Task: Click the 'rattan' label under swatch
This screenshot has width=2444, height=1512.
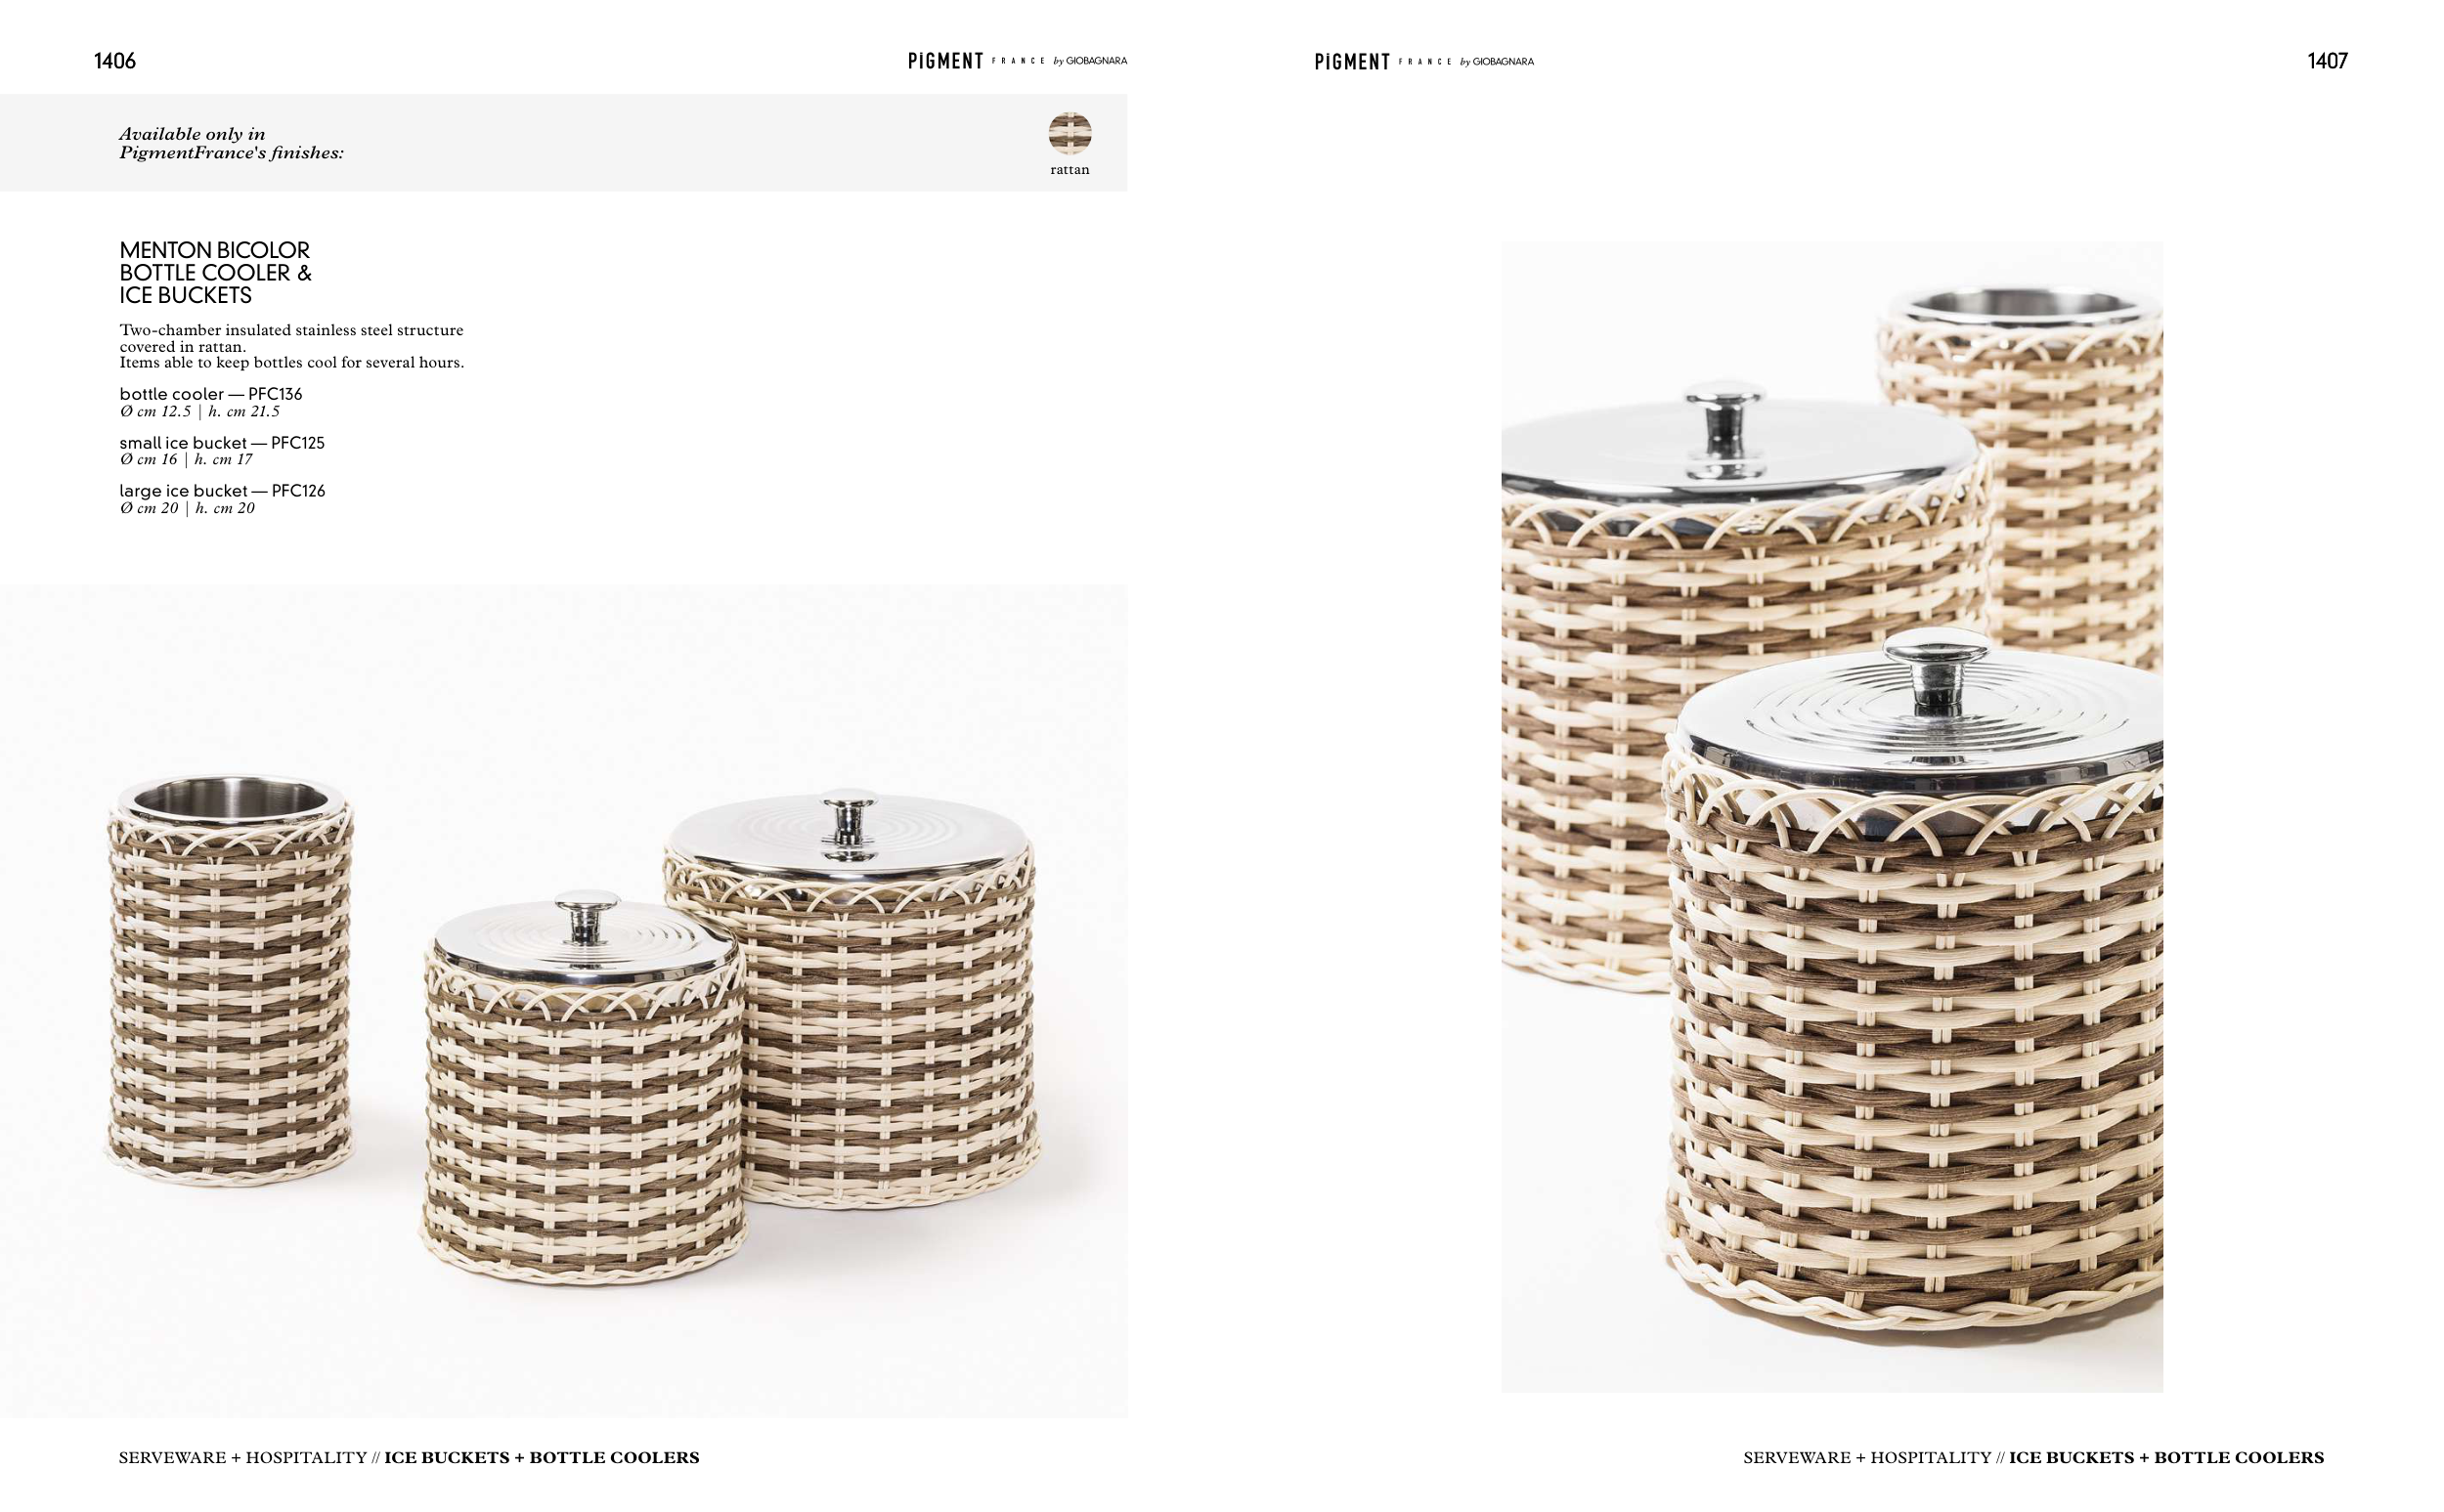Action: (1070, 169)
